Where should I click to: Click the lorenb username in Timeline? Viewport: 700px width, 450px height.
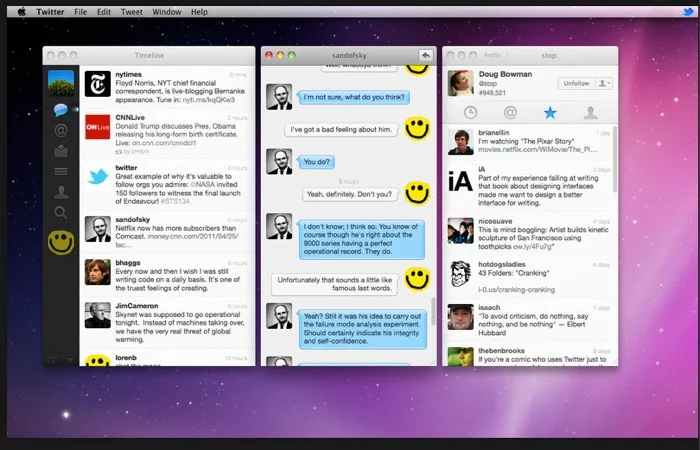point(126,358)
